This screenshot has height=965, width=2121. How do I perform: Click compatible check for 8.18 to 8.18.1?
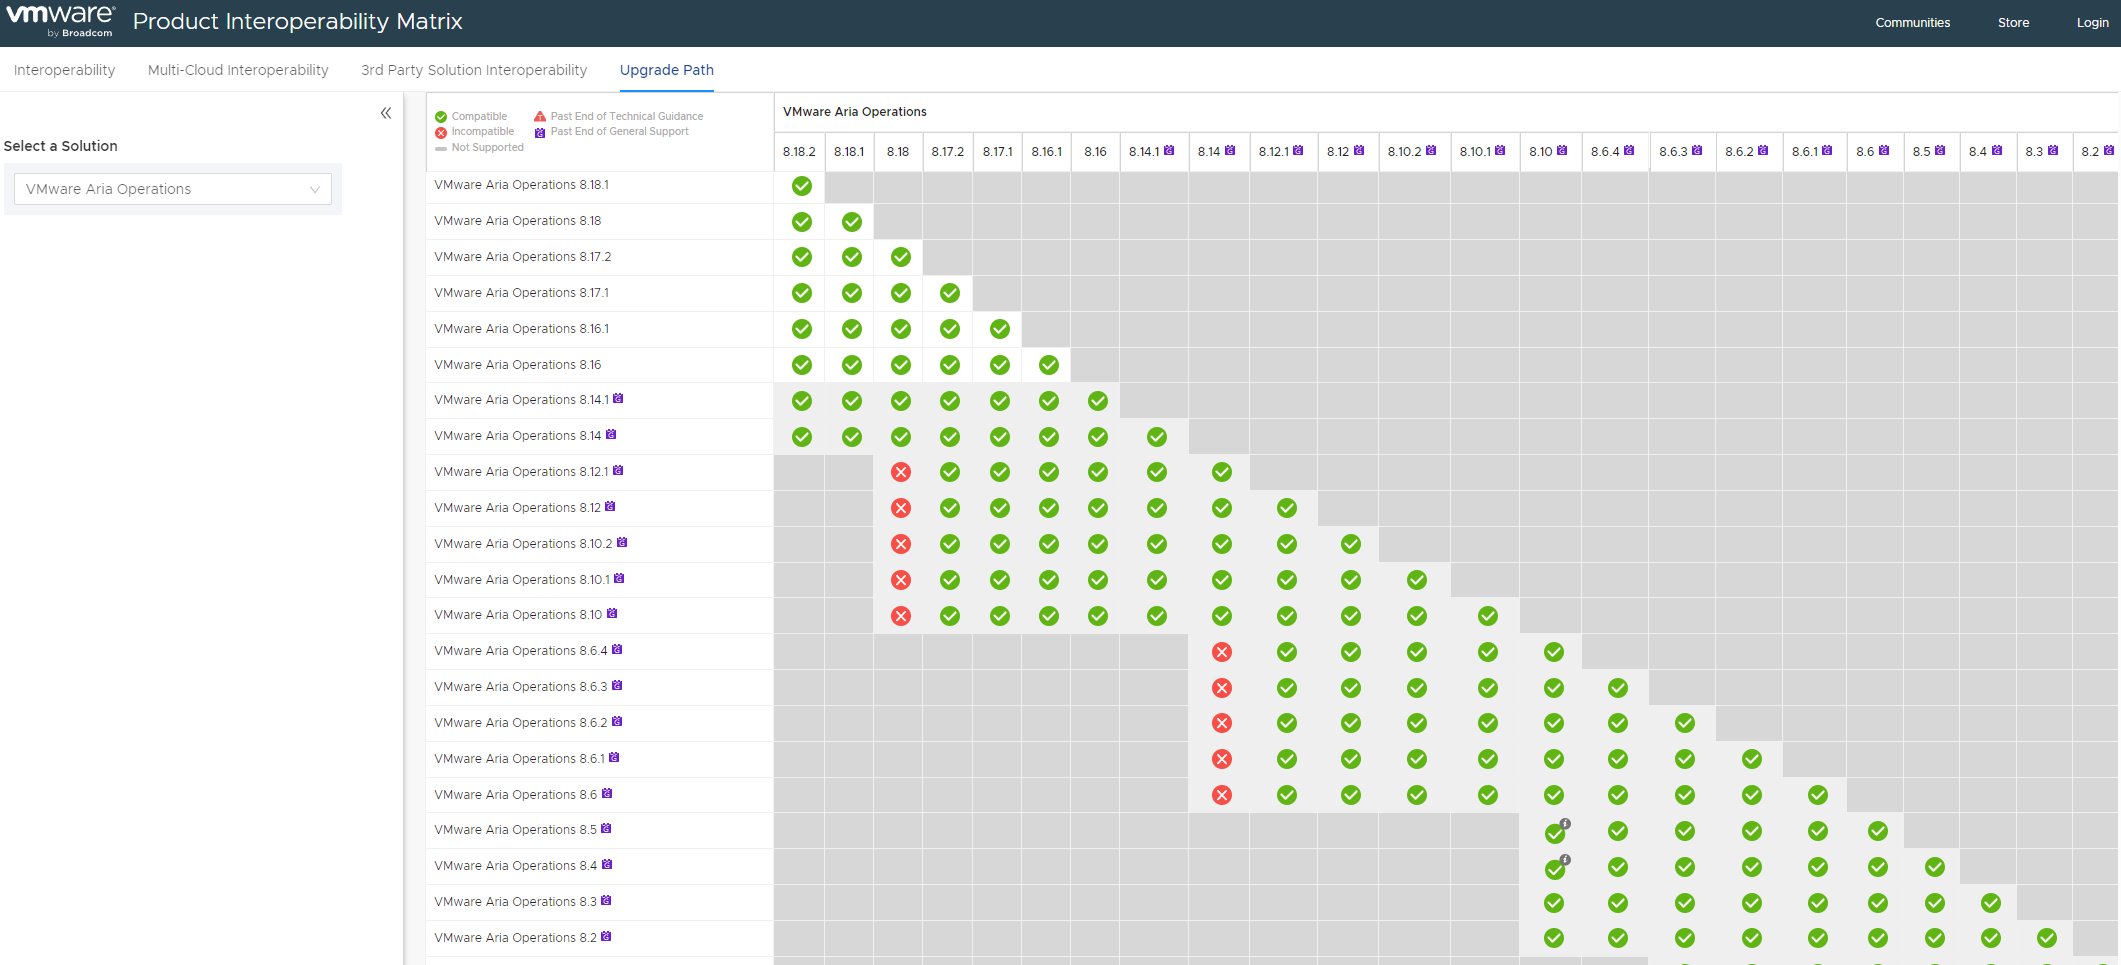pyautogui.click(x=852, y=222)
